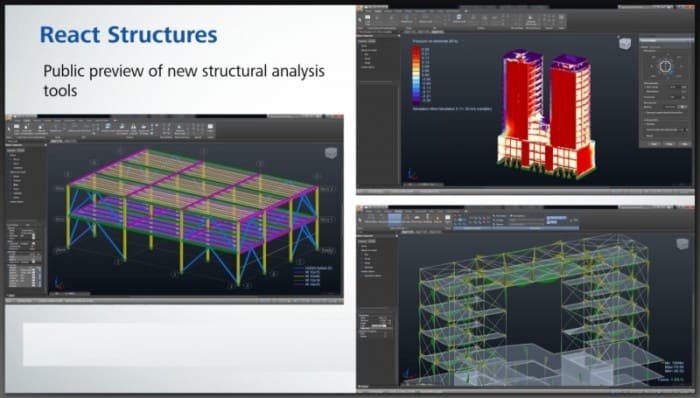
Task: Click the rightmost white ribbon icon in the steel frame window
Action: (x=210, y=126)
